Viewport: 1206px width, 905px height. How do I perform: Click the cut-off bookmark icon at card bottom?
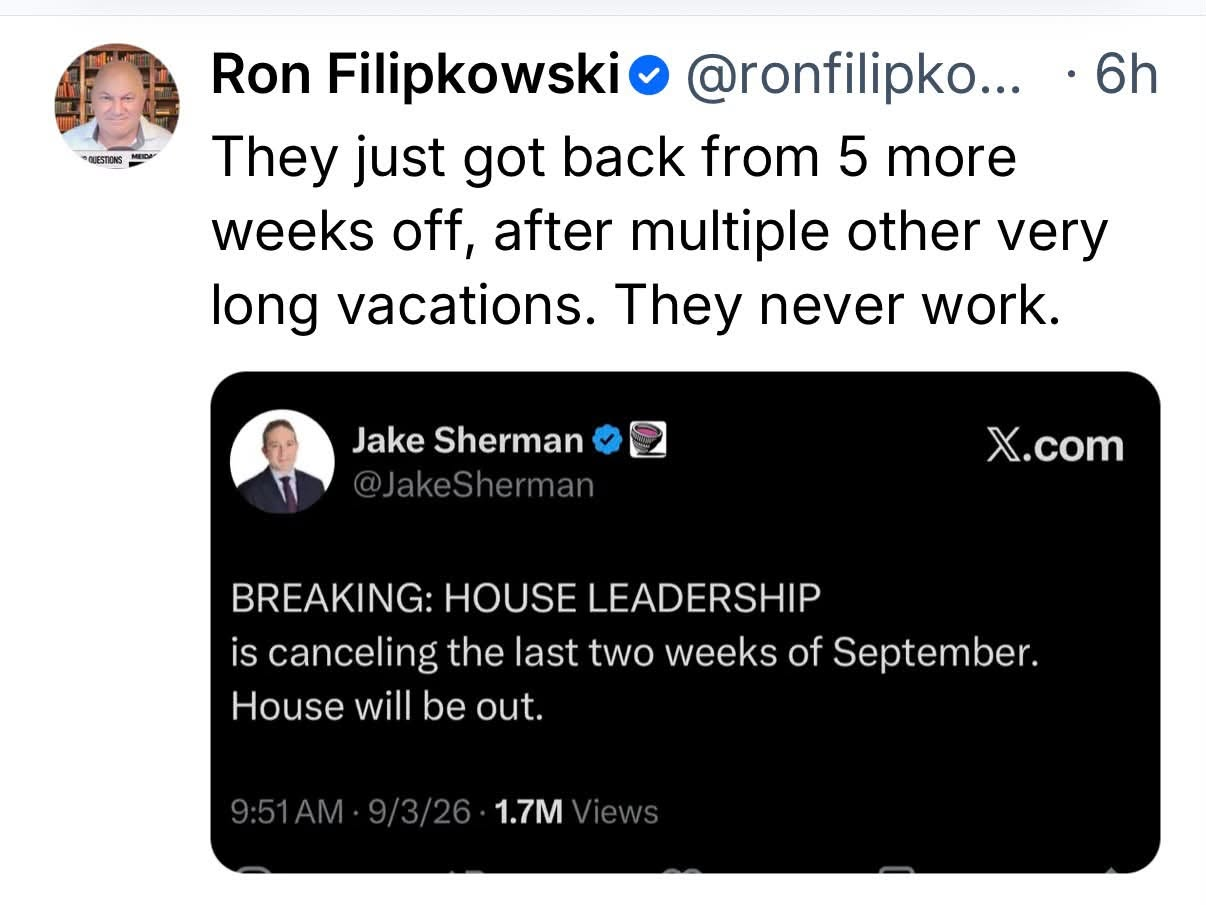point(896,870)
